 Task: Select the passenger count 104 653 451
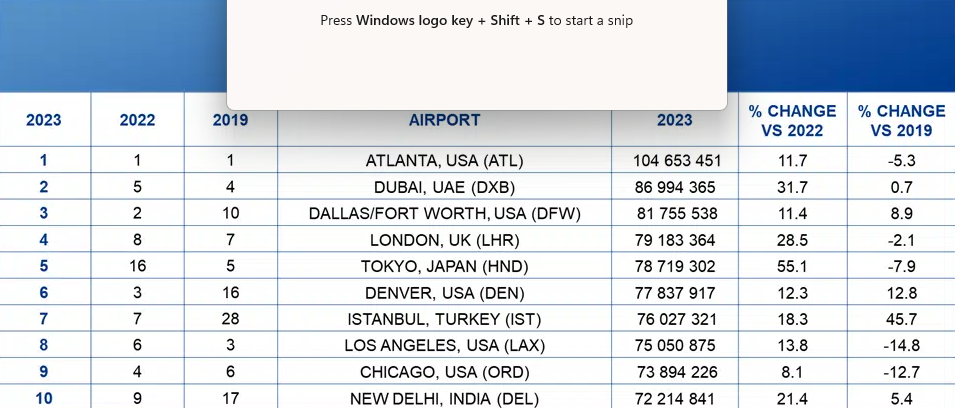[x=677, y=160]
